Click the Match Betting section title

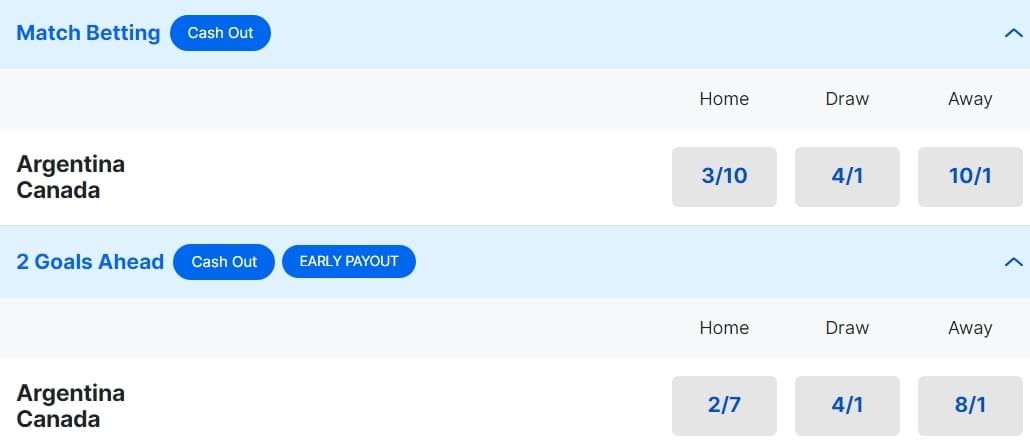(x=88, y=33)
